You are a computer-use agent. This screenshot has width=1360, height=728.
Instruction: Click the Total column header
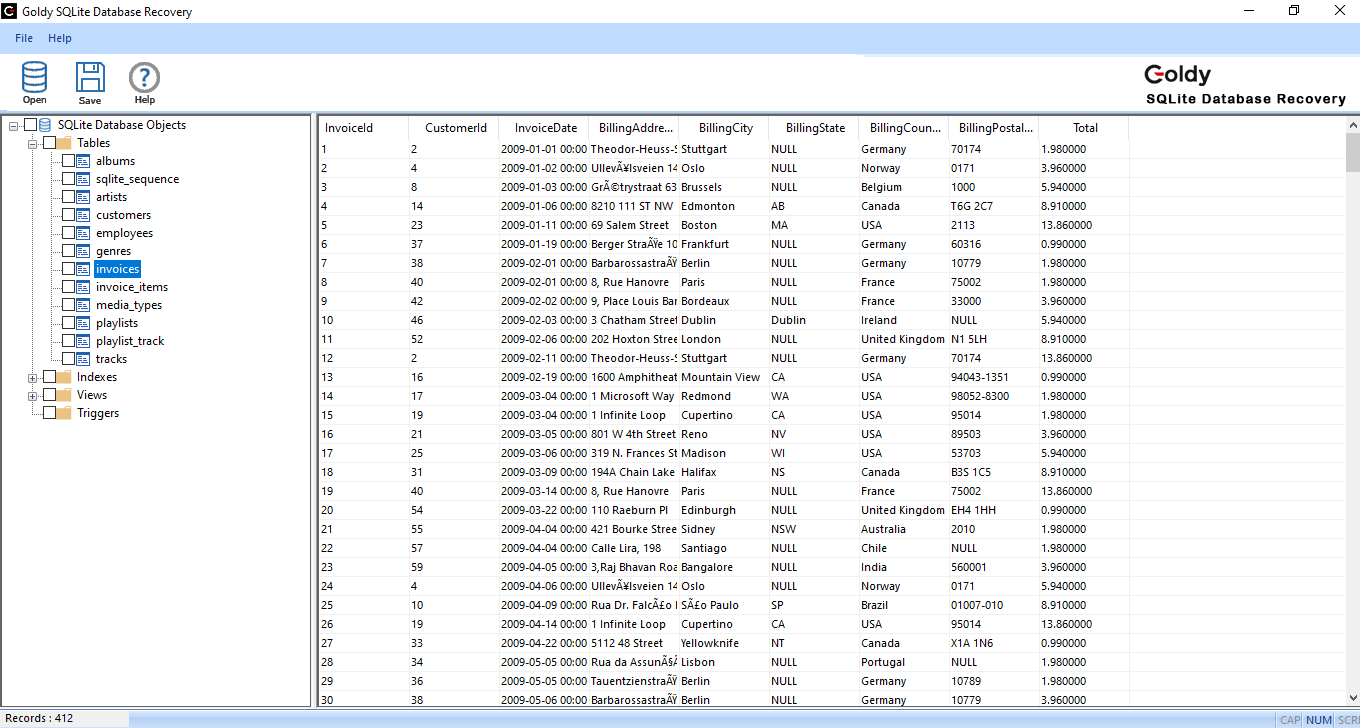pos(1084,128)
